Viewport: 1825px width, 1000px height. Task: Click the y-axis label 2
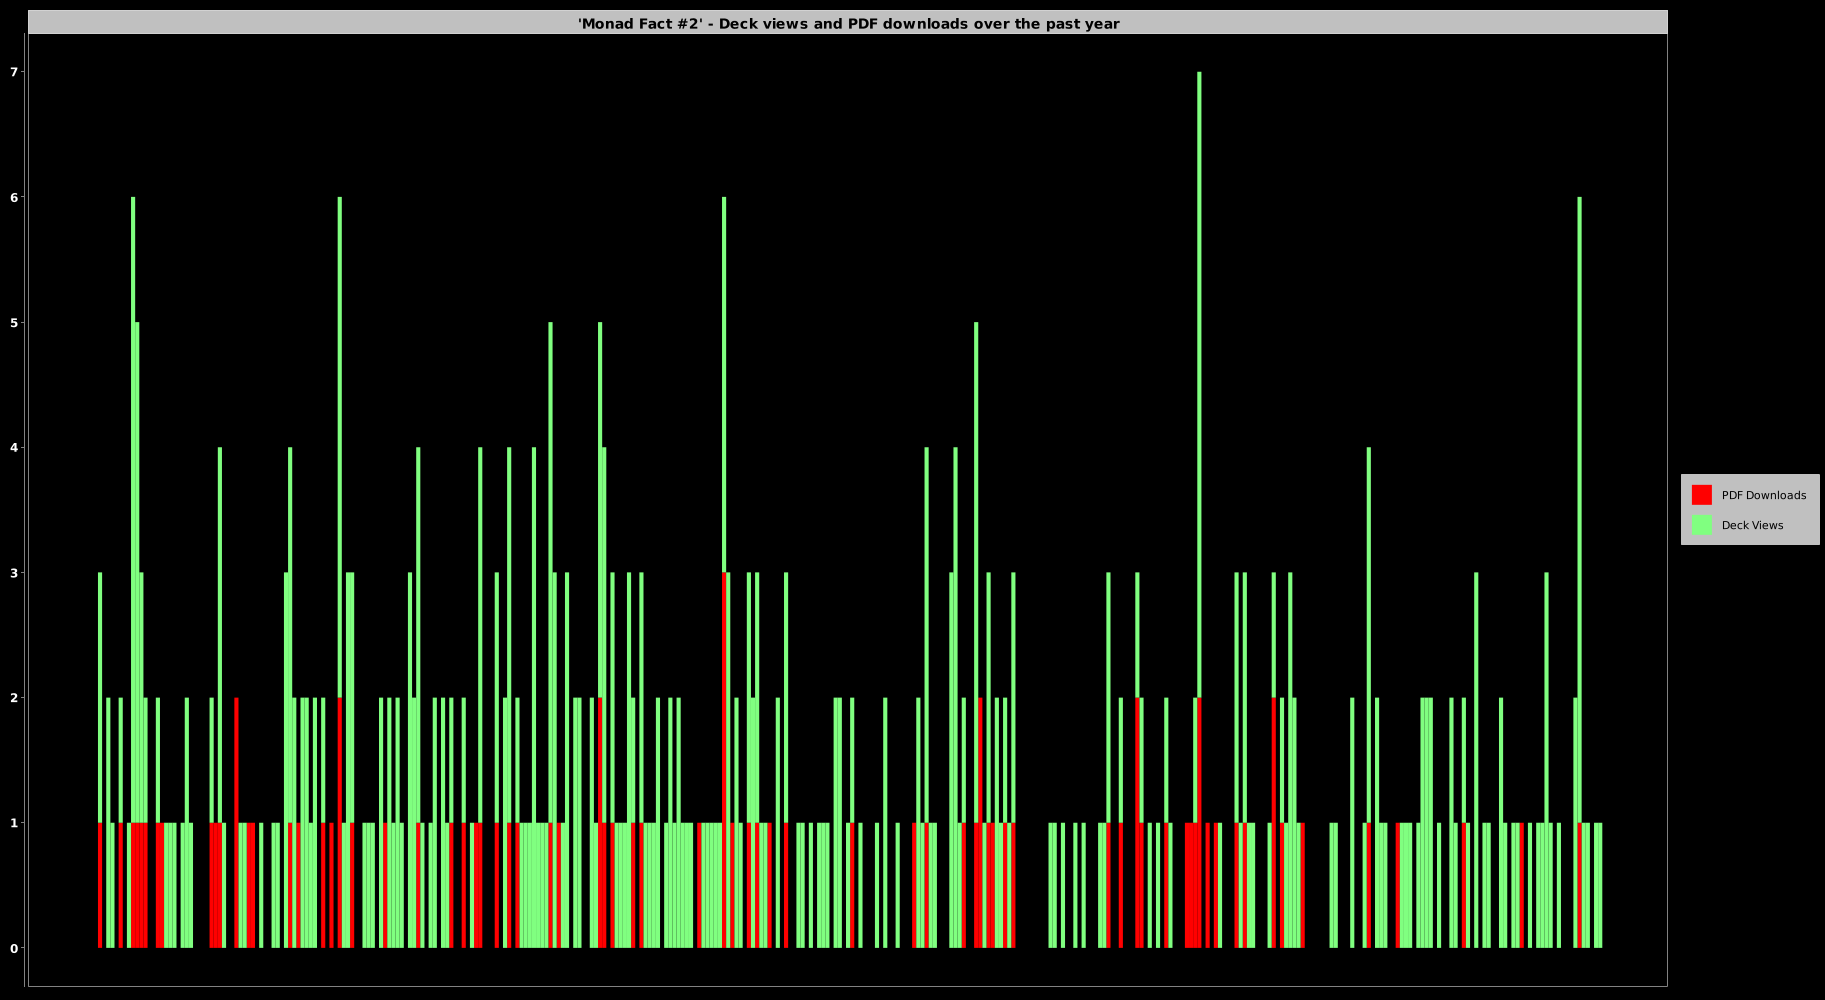[14, 698]
